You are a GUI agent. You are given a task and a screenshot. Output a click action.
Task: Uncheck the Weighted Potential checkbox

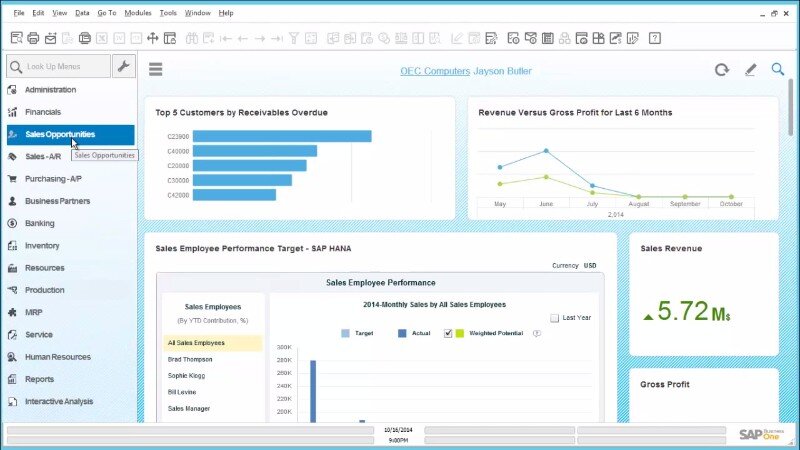click(x=447, y=333)
